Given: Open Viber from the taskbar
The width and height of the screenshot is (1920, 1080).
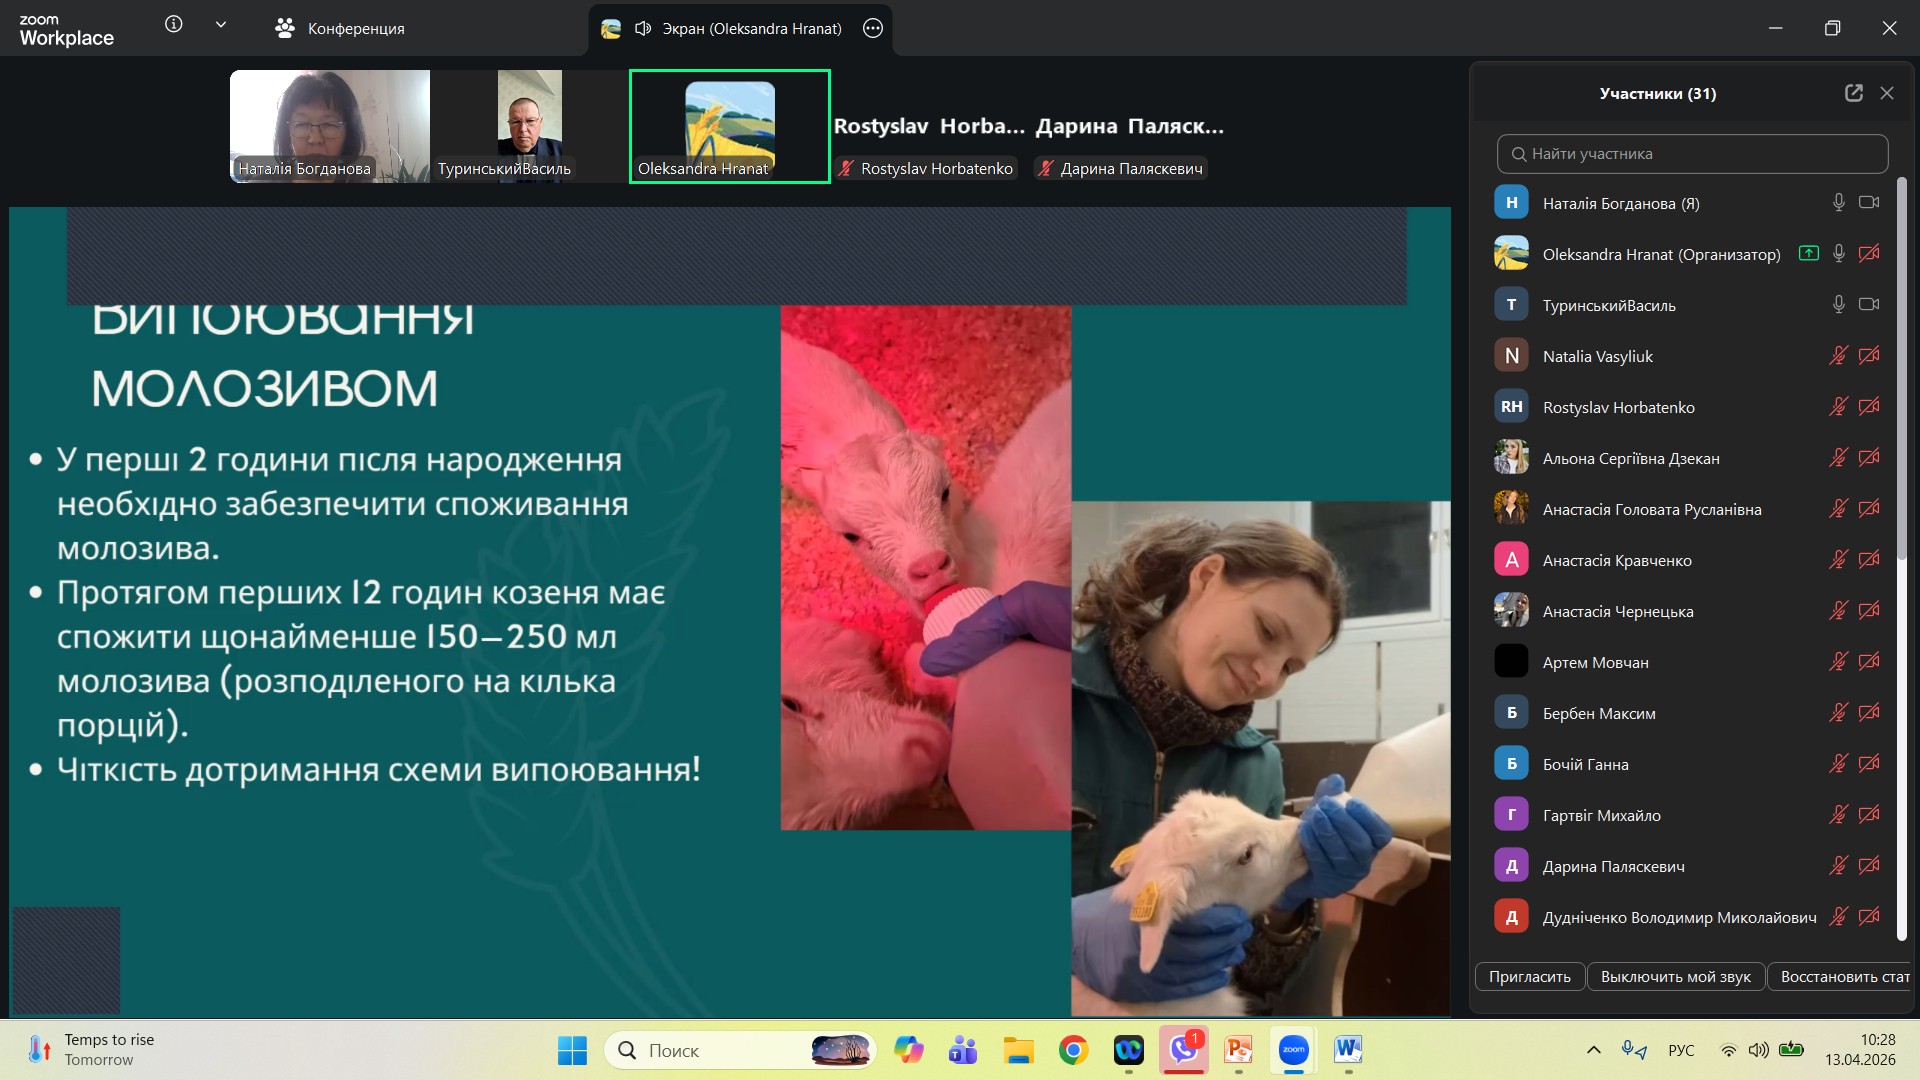Looking at the screenshot, I should point(1183,1050).
